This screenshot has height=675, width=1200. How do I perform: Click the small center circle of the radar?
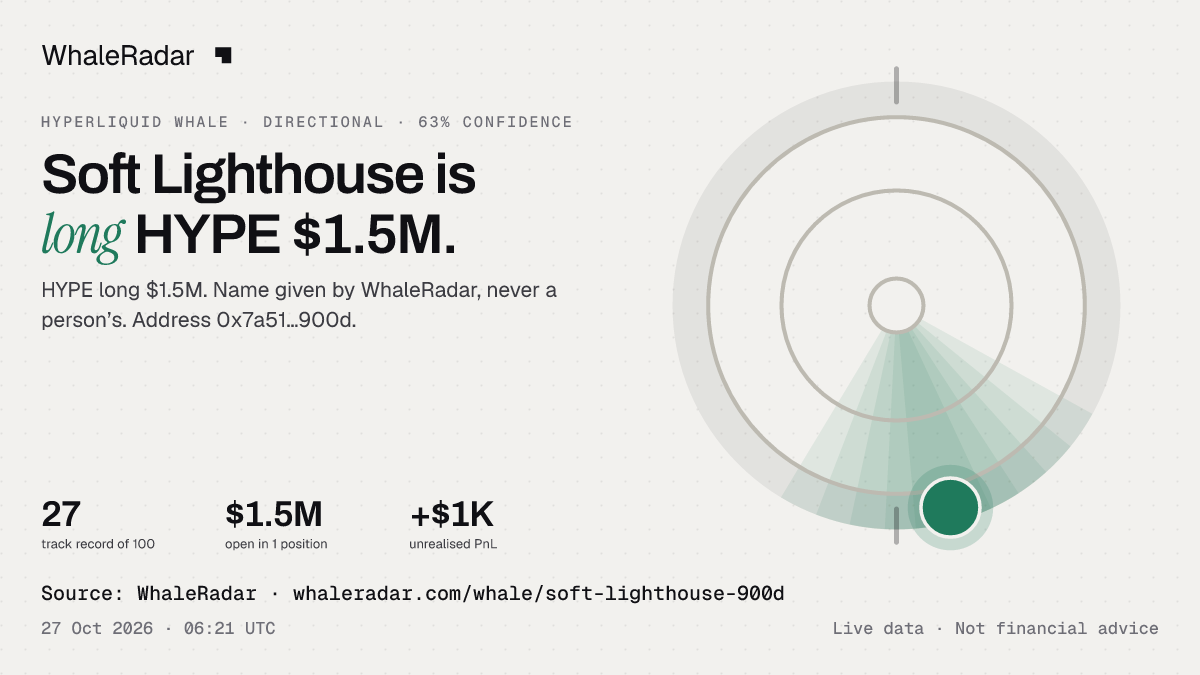point(896,305)
